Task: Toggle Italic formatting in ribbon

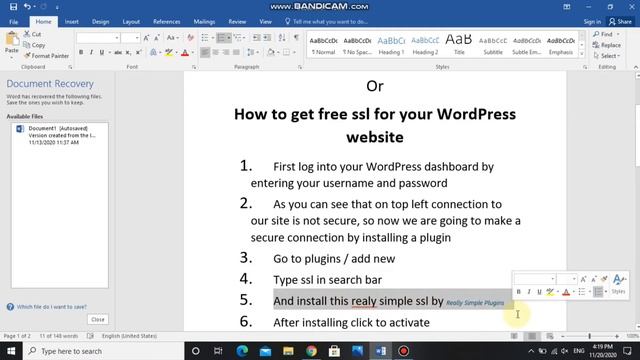Action: click(91, 52)
